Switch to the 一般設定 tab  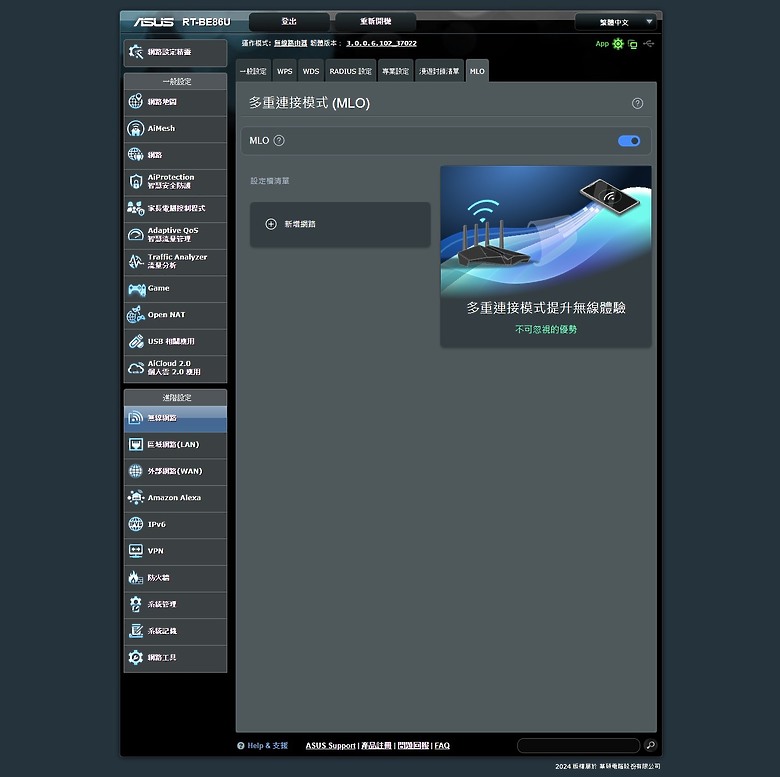(253, 71)
